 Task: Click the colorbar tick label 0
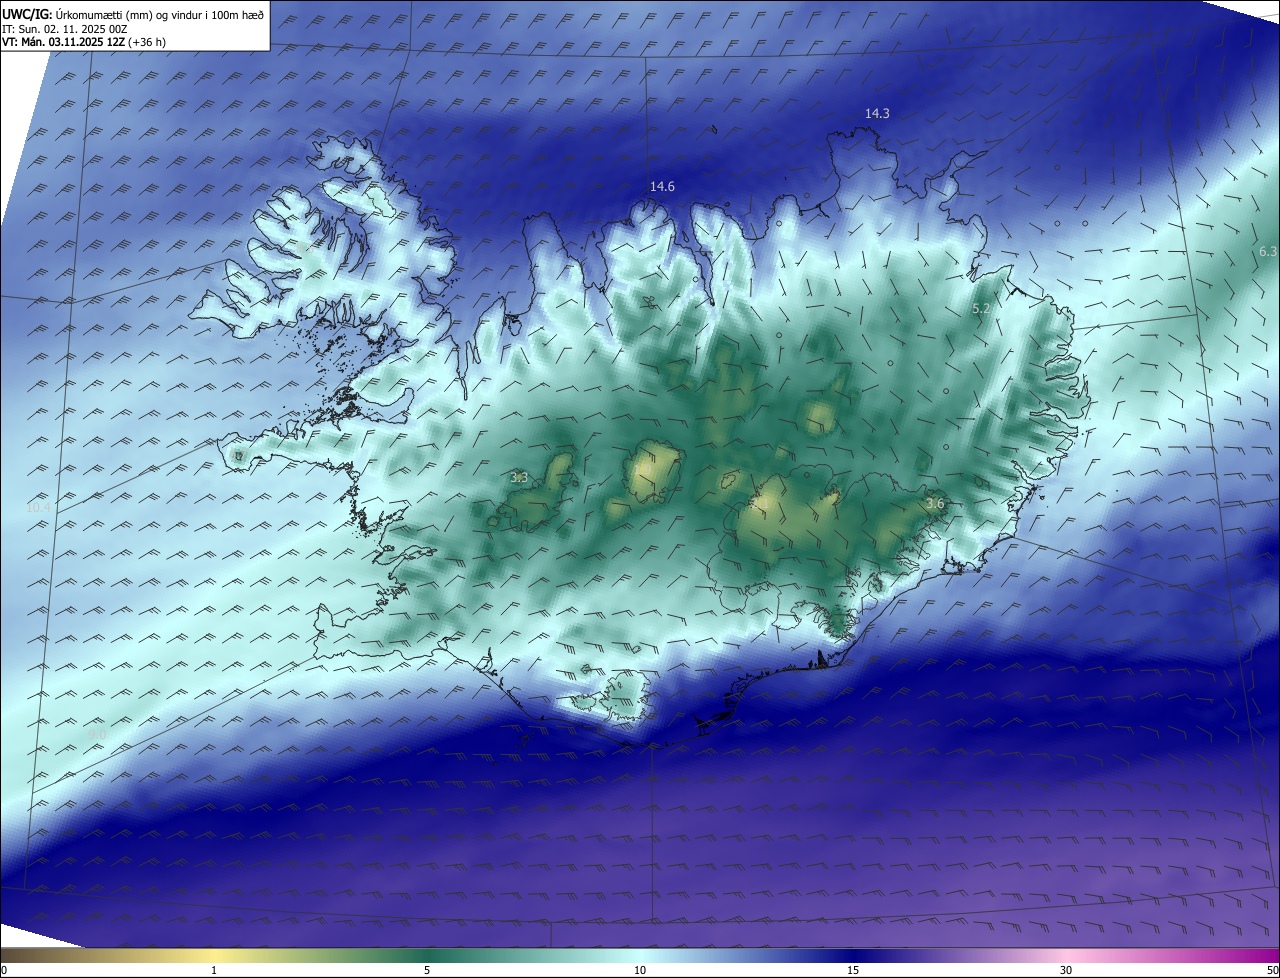pos(4,970)
